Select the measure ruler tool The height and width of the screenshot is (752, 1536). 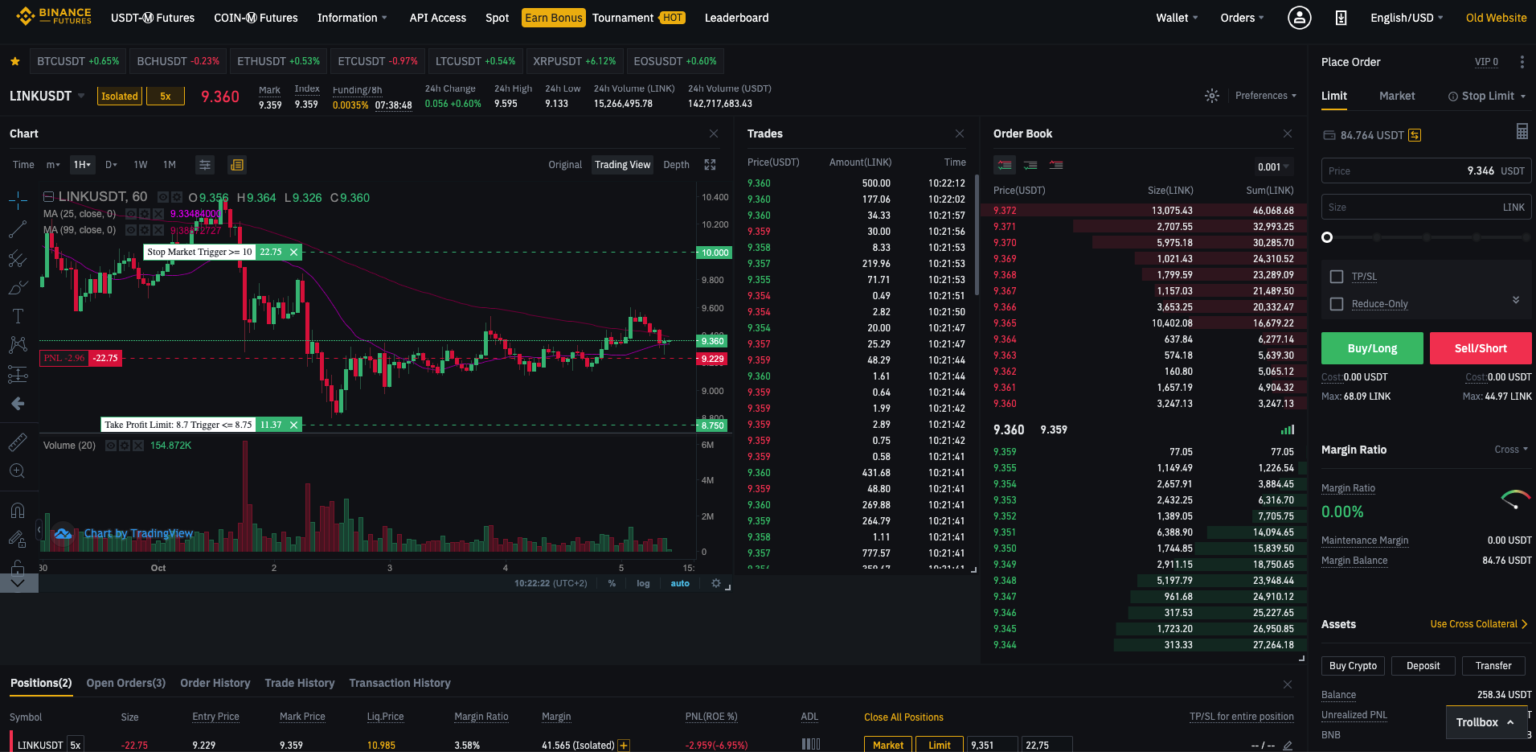tap(17, 442)
